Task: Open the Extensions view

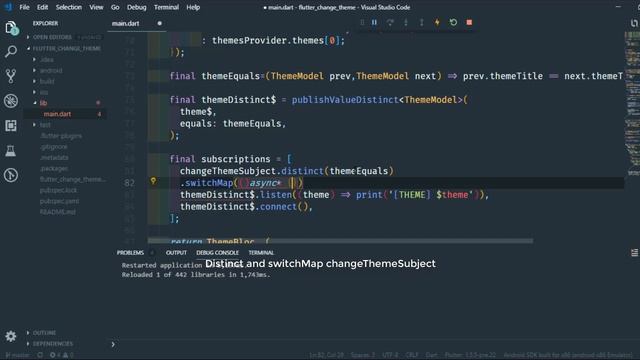Action: click(11, 126)
